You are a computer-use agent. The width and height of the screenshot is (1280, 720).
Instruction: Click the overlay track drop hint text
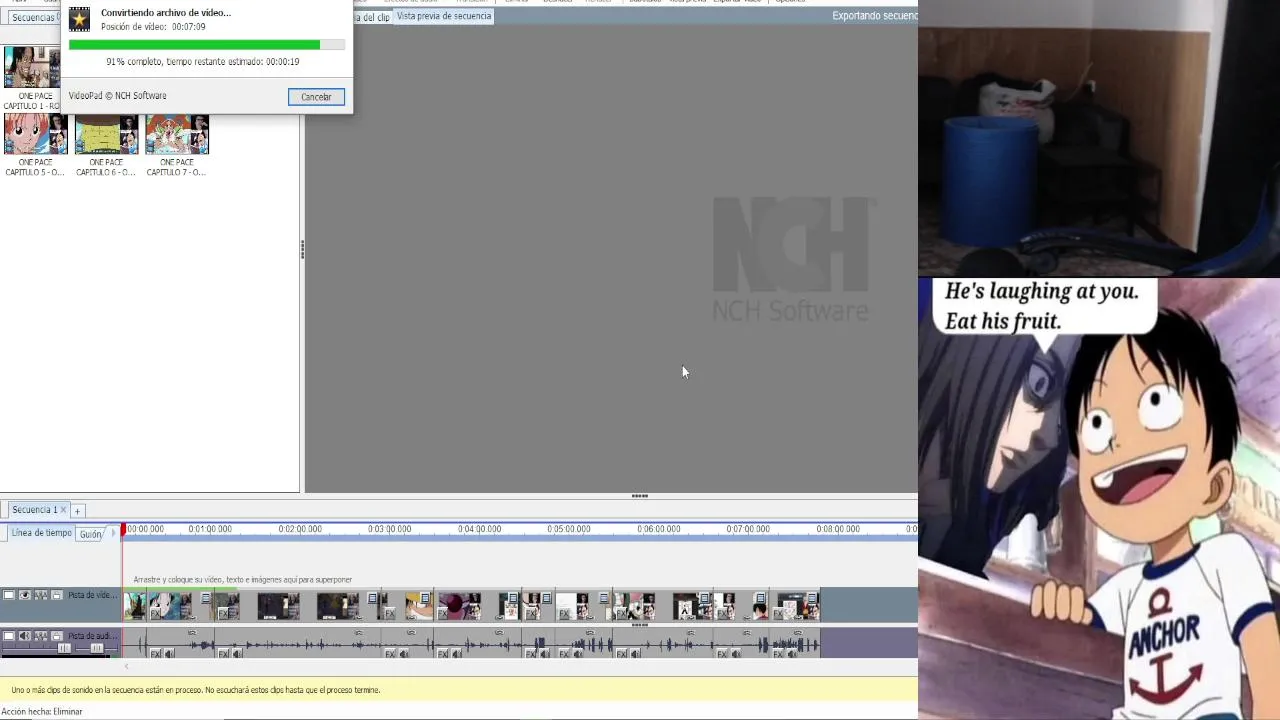click(x=243, y=580)
